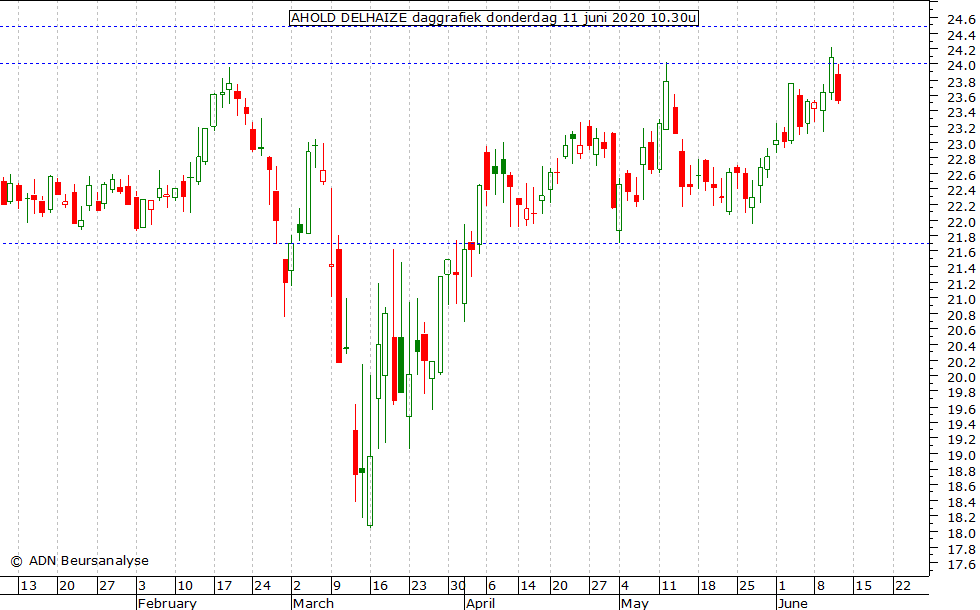Image resolution: width=980 pixels, height=610 pixels.
Task: Click the 22.6 axis value
Action: [961, 176]
